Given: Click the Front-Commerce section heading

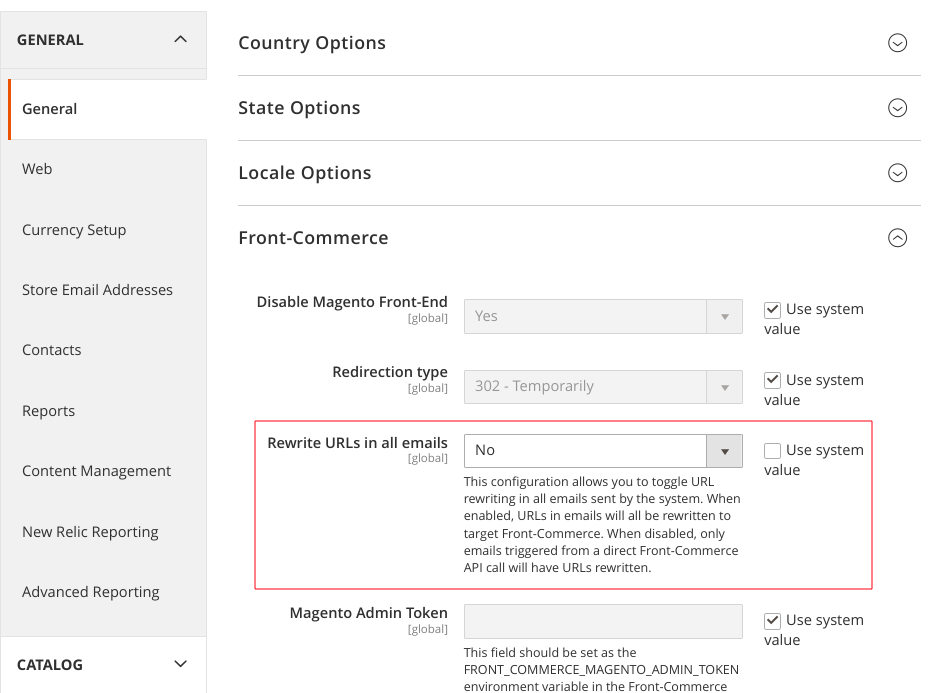Looking at the screenshot, I should (313, 238).
